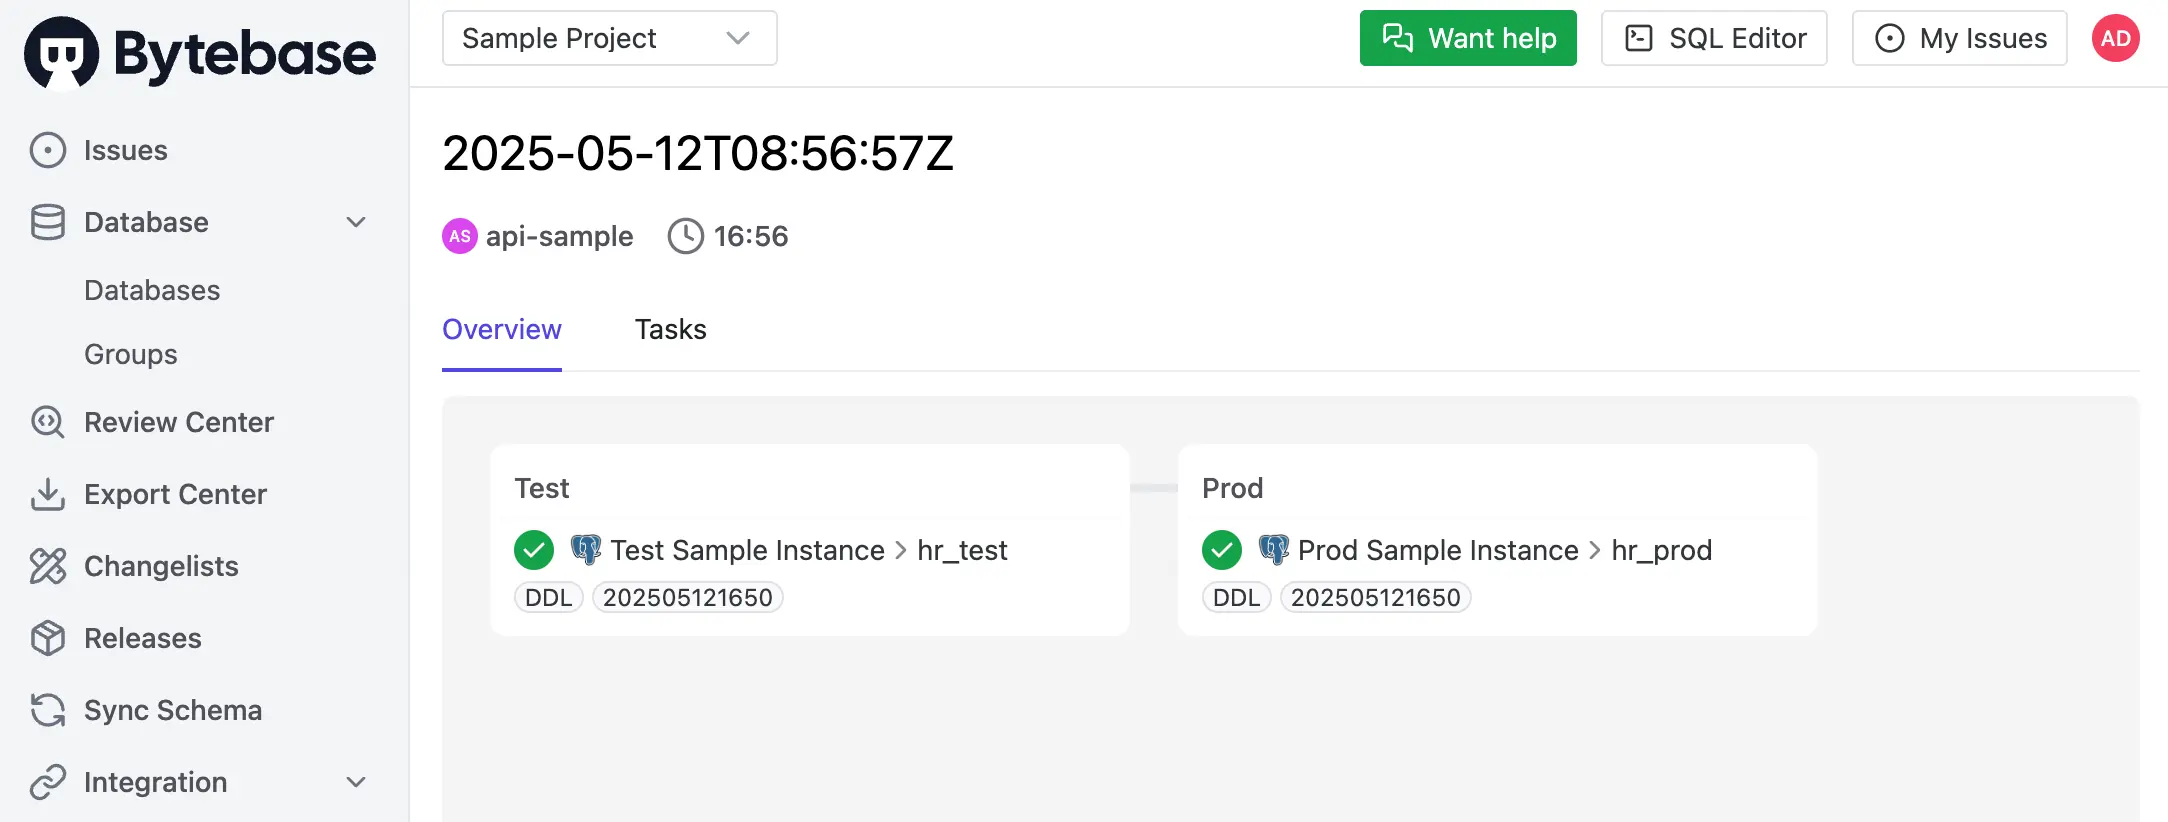Collapse the Database menu chevron
This screenshot has width=2168, height=822.
coord(356,222)
